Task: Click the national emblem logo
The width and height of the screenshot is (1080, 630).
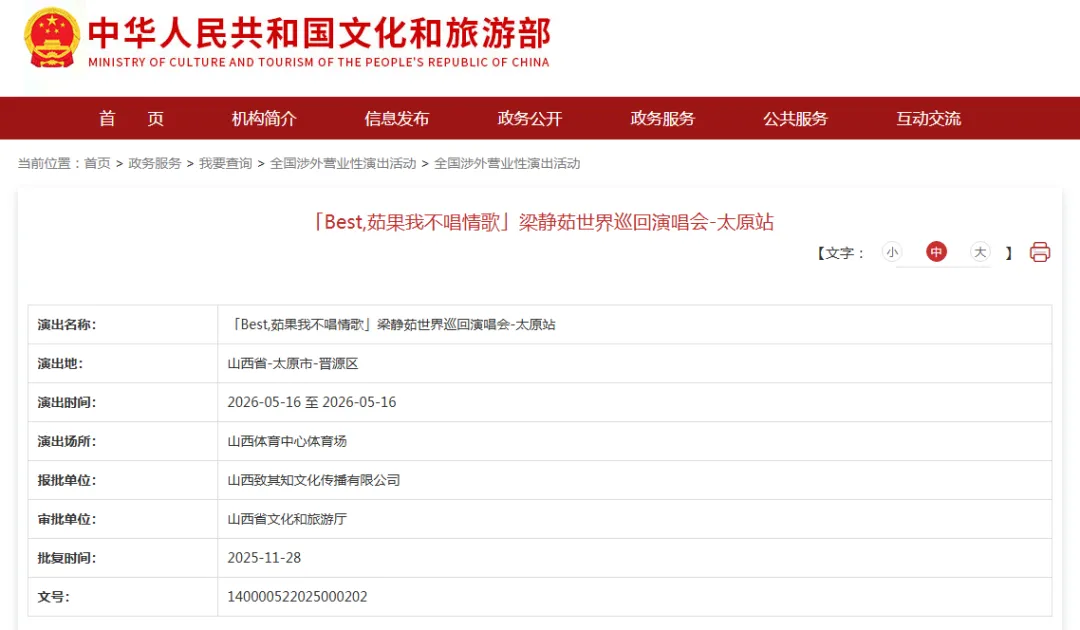Action: [52, 38]
